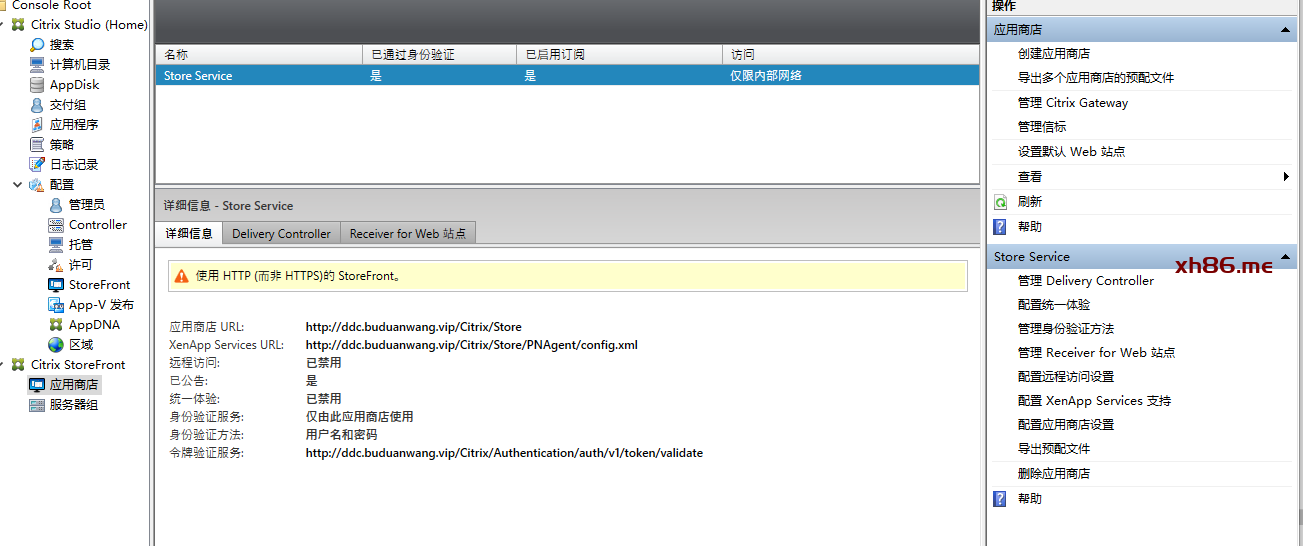Select the Store Service row in the list
The width and height of the screenshot is (1303, 546).
tap(567, 75)
